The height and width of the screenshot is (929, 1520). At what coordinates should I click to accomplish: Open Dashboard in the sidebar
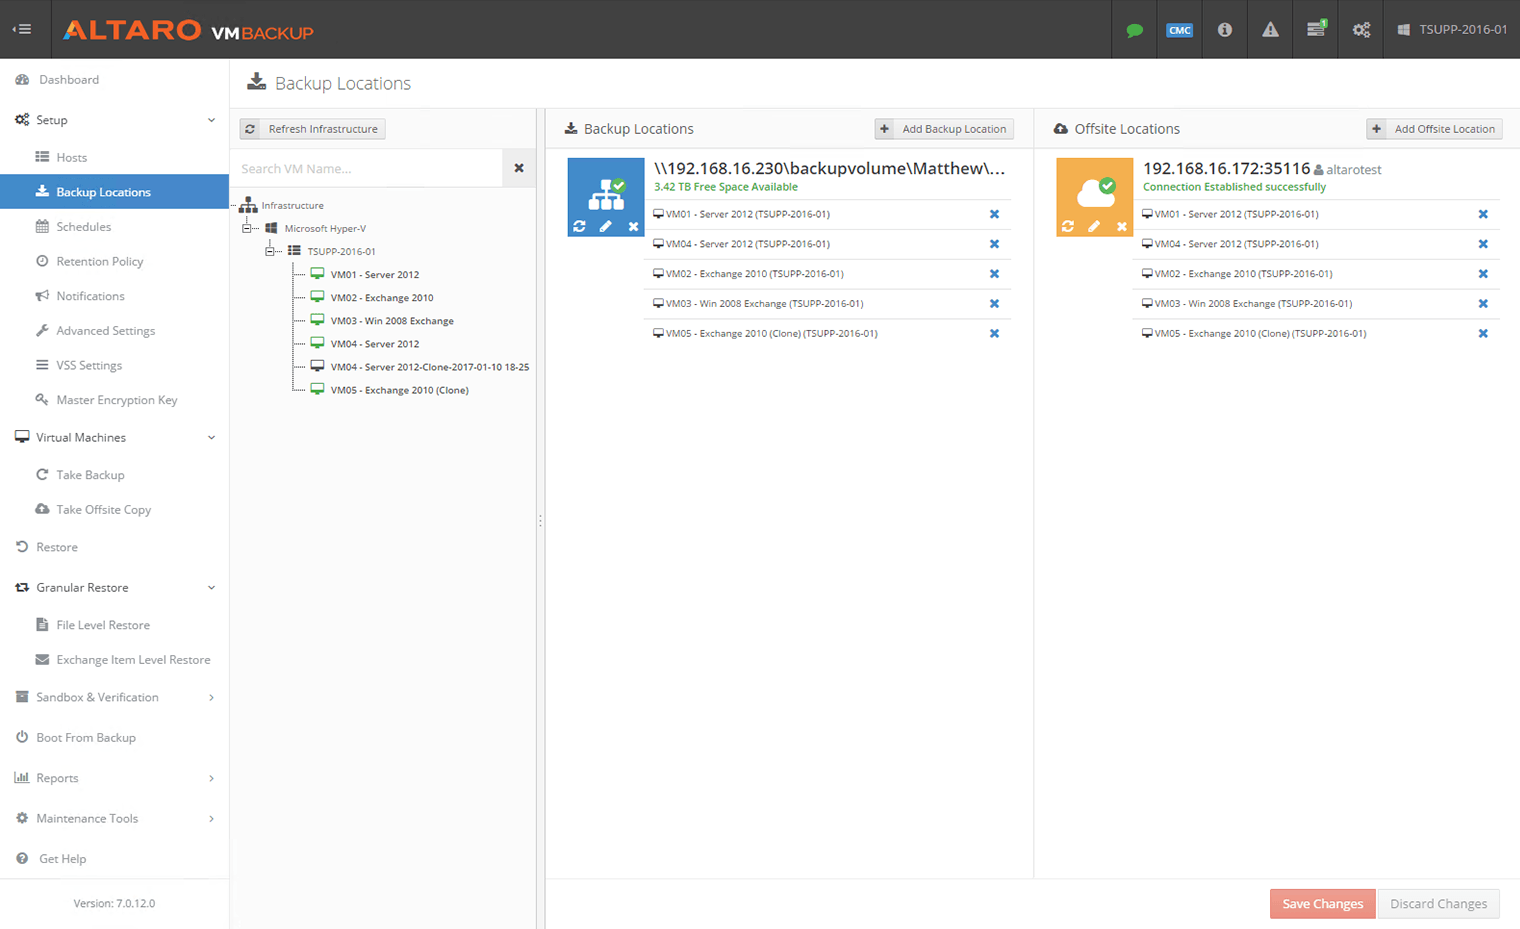pyautogui.click(x=68, y=80)
